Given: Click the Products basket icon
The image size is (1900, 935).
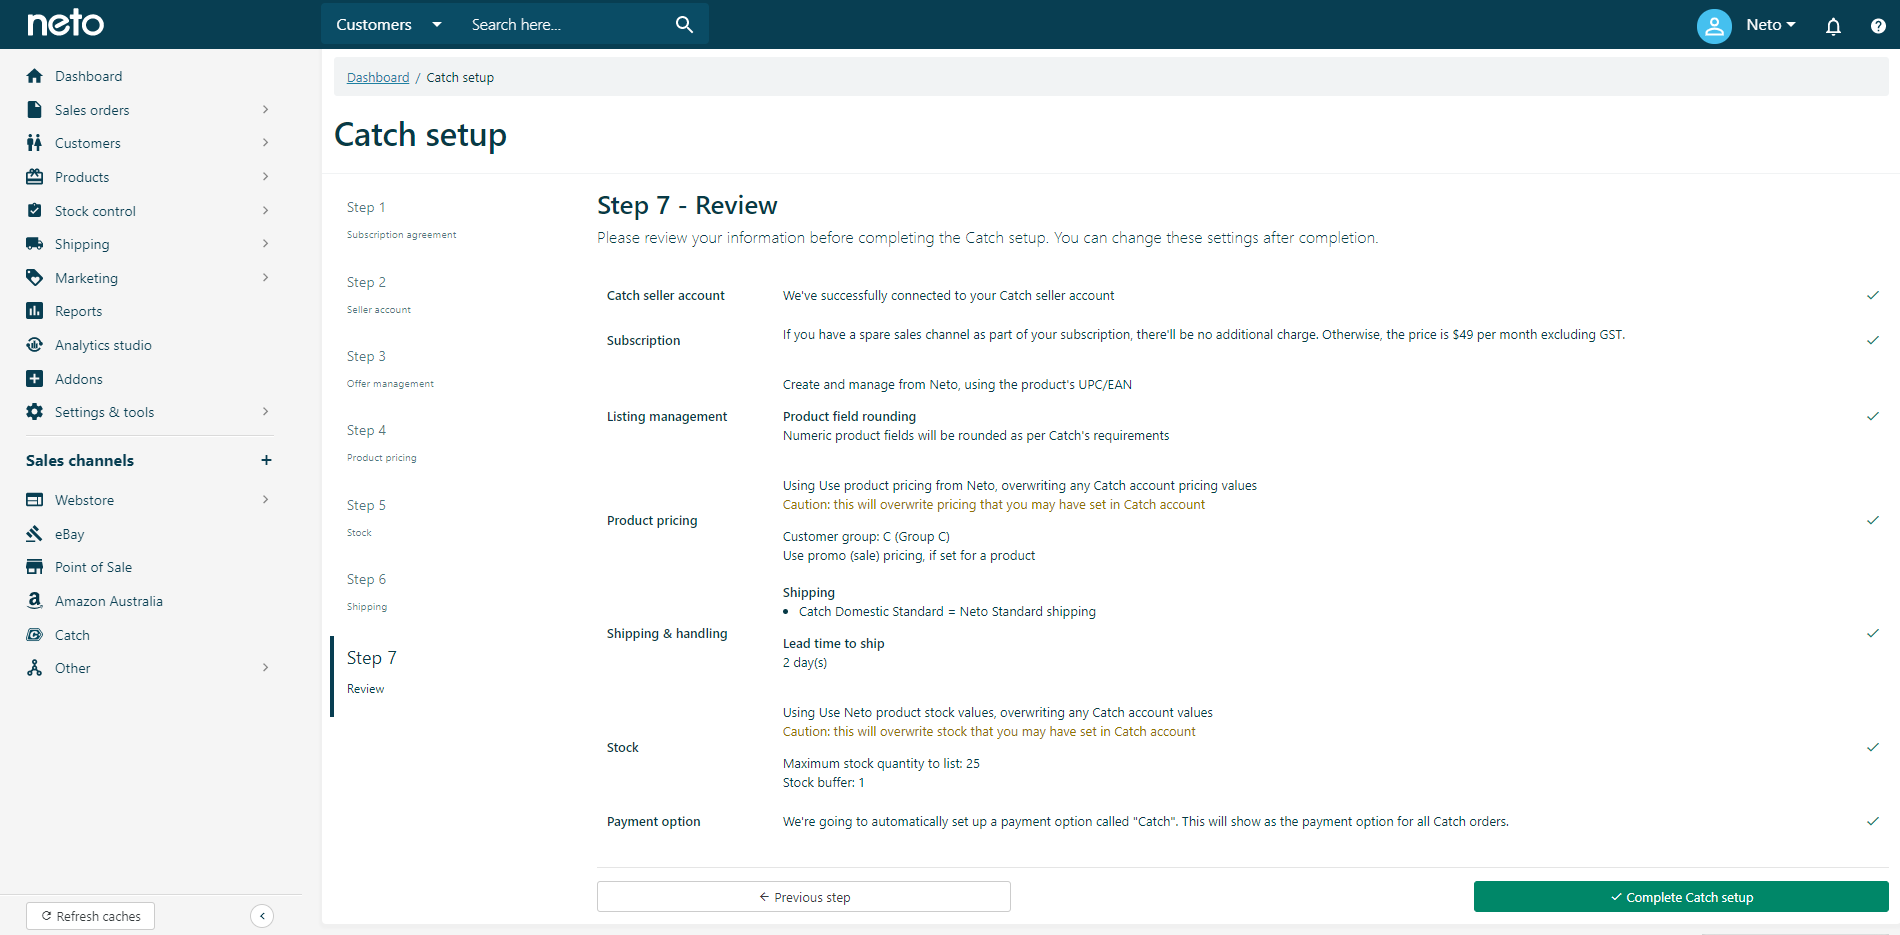Looking at the screenshot, I should pyautogui.click(x=35, y=177).
